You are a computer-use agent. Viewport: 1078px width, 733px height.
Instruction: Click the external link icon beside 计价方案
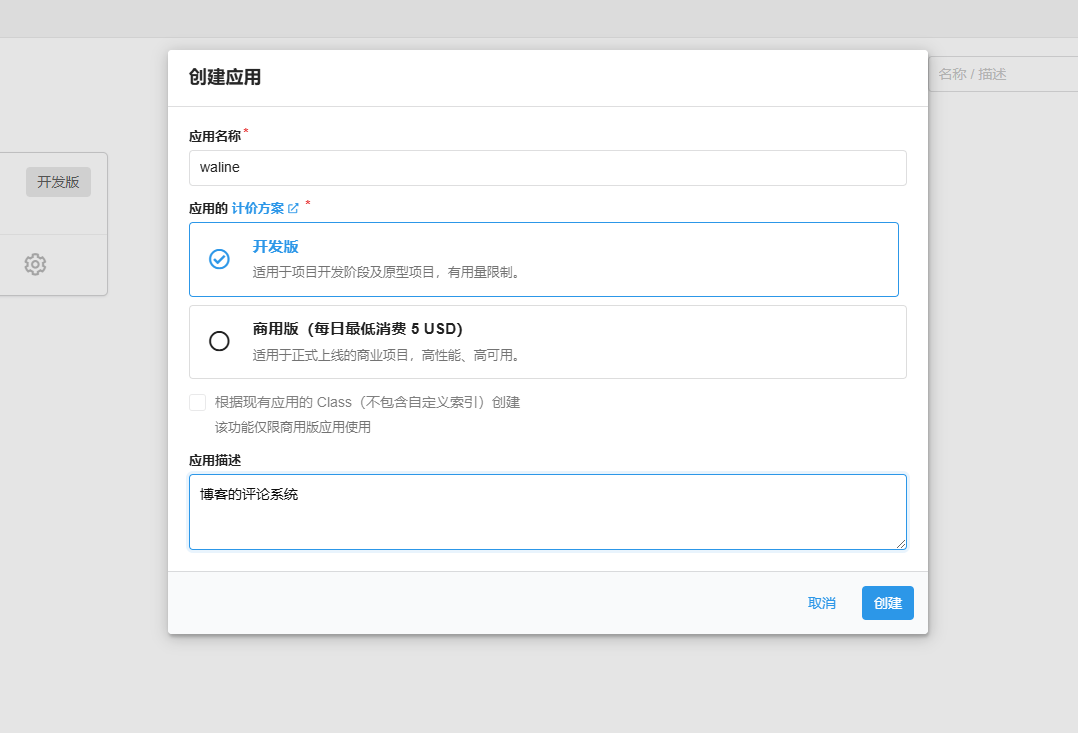coord(293,209)
